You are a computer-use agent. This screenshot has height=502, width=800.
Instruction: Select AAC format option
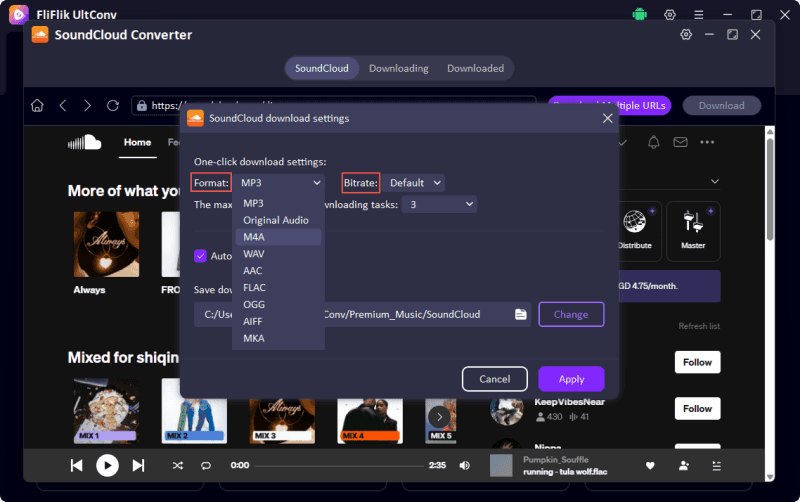click(278, 270)
